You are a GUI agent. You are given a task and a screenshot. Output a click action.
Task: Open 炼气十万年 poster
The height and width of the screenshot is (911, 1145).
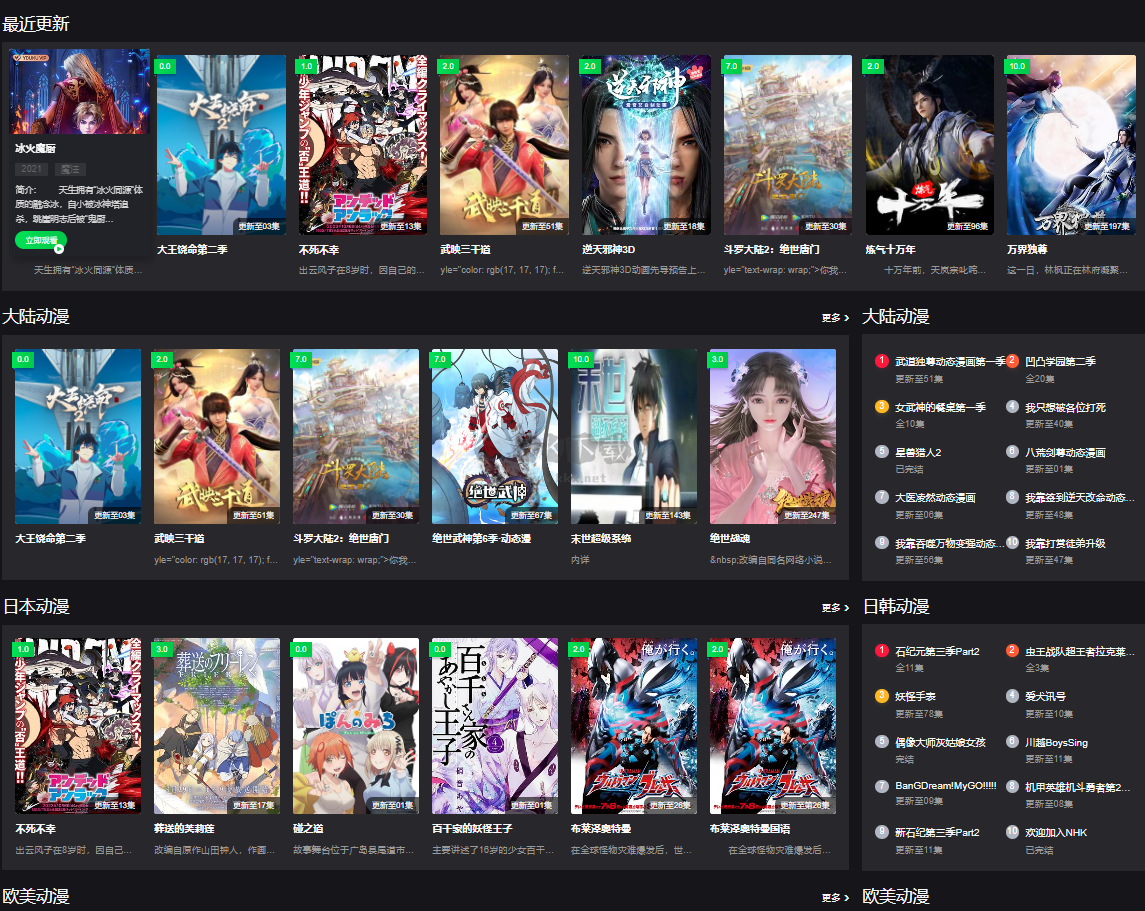pos(930,145)
